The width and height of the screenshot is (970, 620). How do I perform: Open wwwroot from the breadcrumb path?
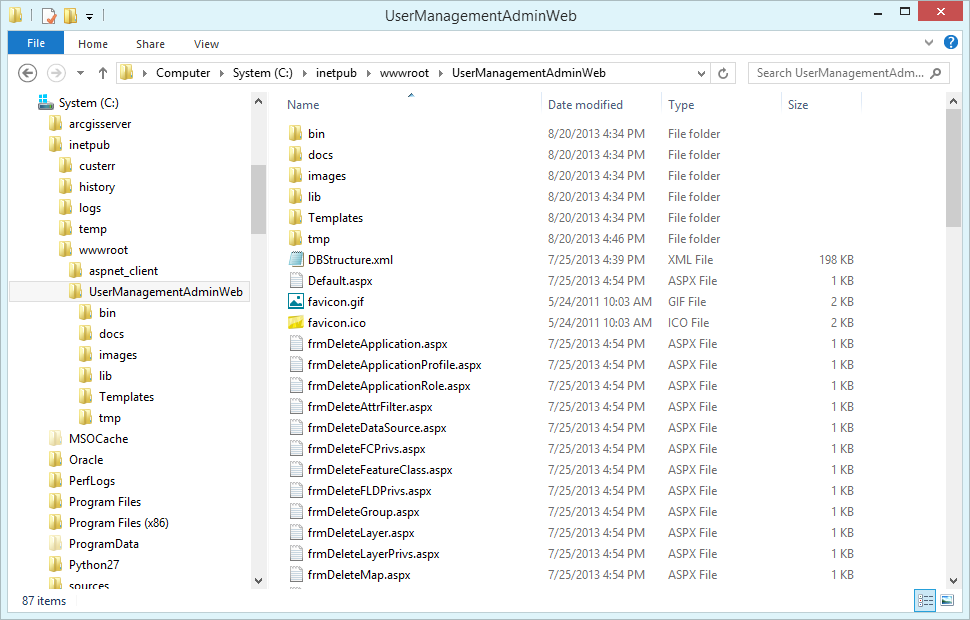pyautogui.click(x=404, y=72)
